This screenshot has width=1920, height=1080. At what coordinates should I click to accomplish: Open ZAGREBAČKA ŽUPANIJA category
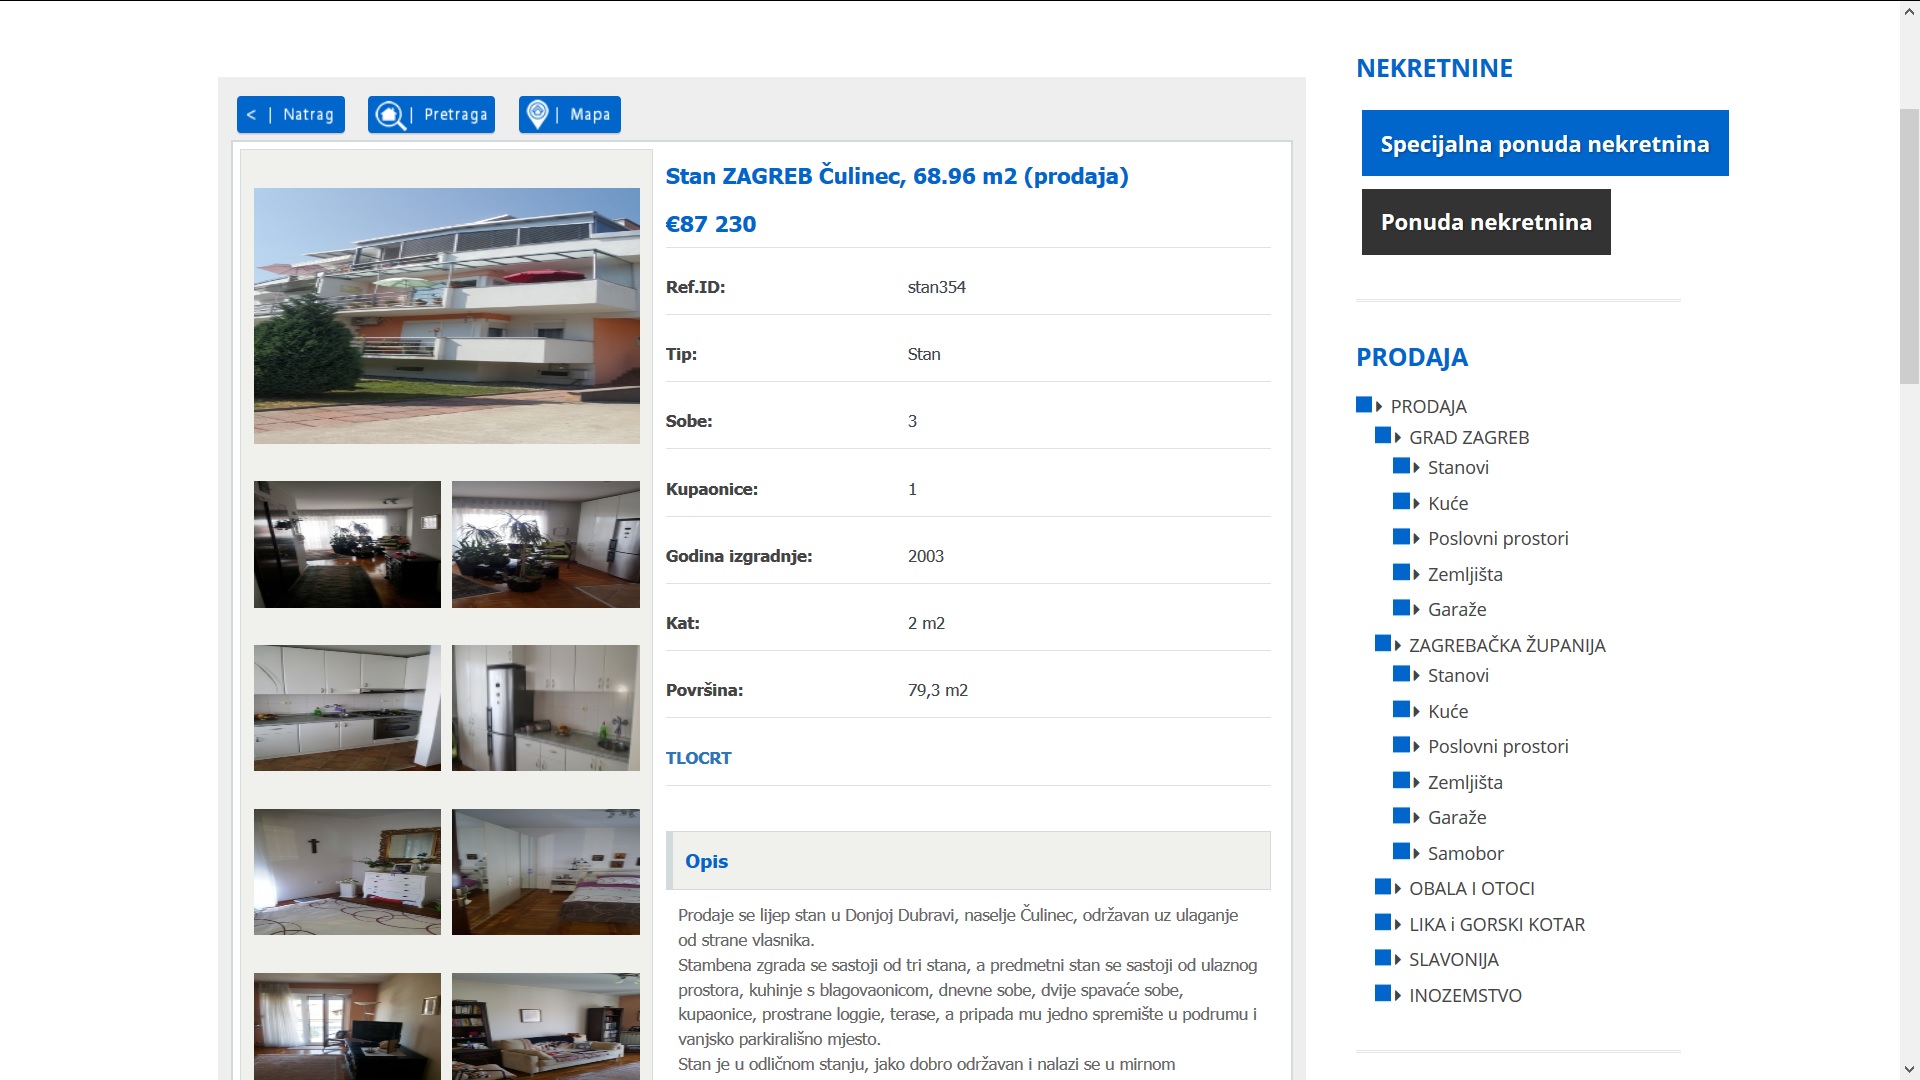tap(1507, 645)
